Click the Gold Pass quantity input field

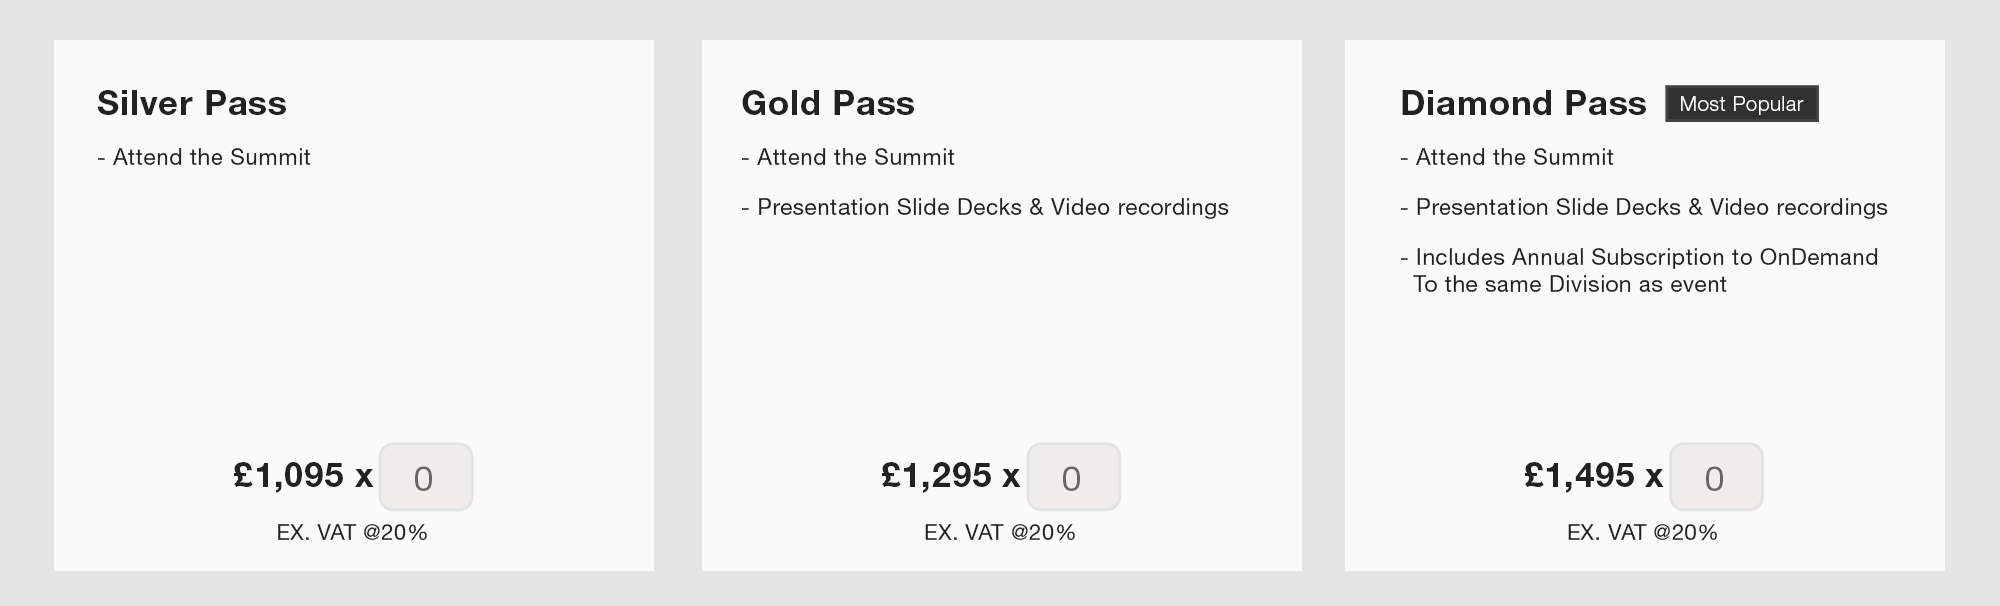pos(1074,477)
